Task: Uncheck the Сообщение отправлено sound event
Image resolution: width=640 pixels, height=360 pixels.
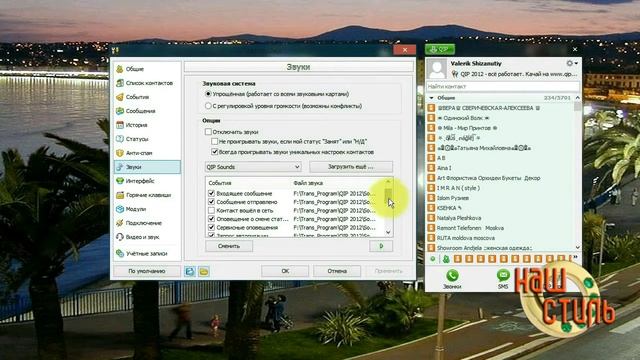Action: click(x=211, y=202)
